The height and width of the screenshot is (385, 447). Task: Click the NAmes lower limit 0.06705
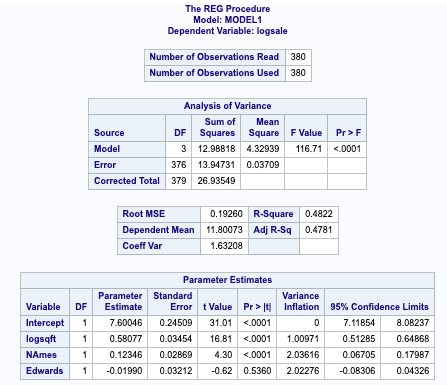click(359, 355)
